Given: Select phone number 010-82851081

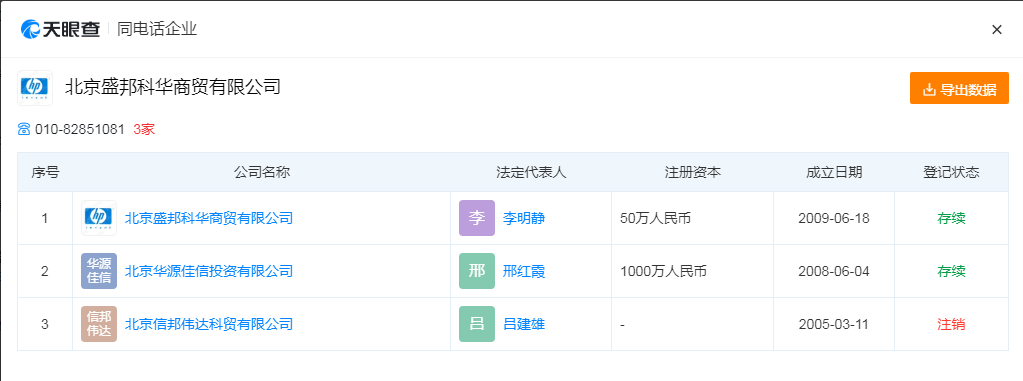Looking at the screenshot, I should [80, 129].
